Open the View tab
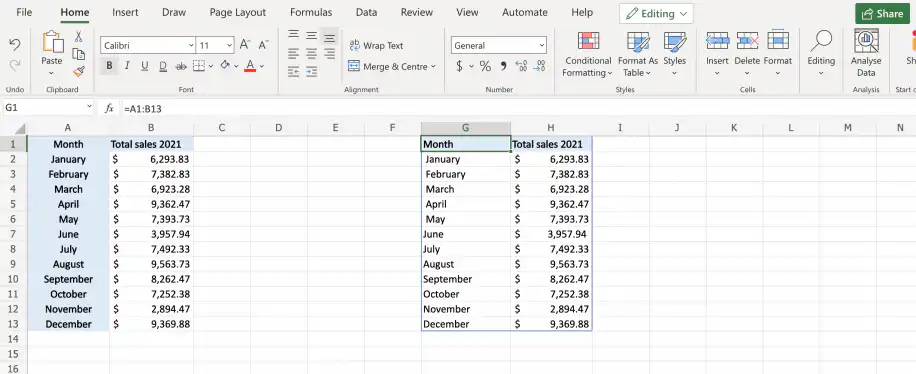916x374 pixels. (x=467, y=12)
